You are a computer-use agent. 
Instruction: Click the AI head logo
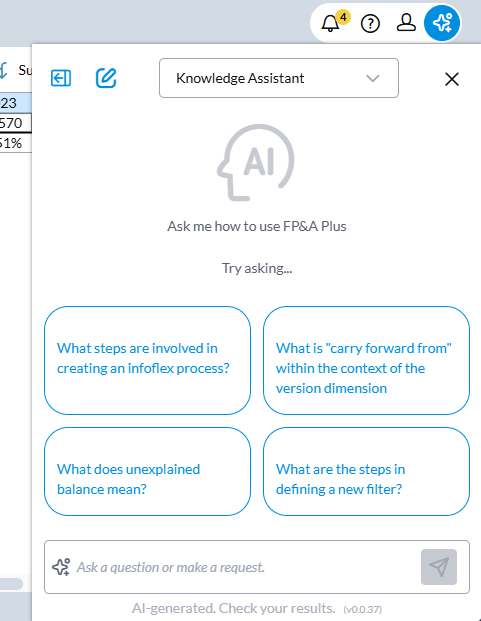(256, 162)
